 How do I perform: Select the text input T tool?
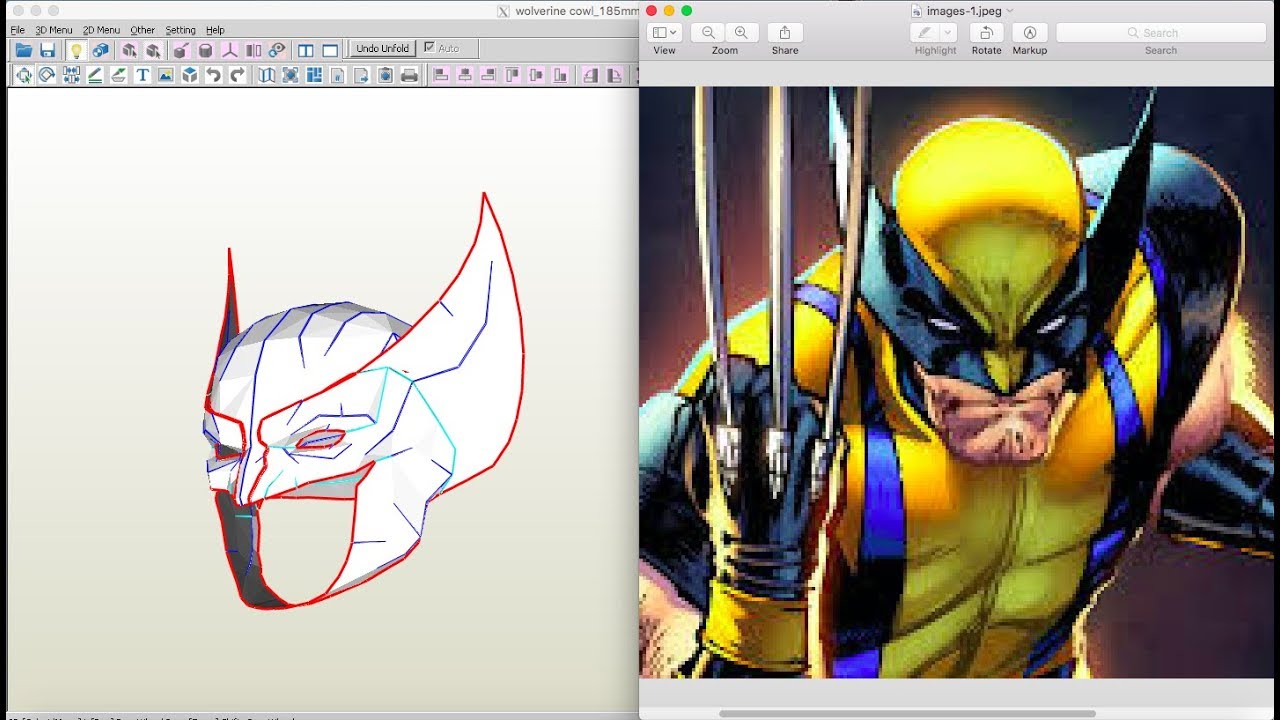point(143,75)
